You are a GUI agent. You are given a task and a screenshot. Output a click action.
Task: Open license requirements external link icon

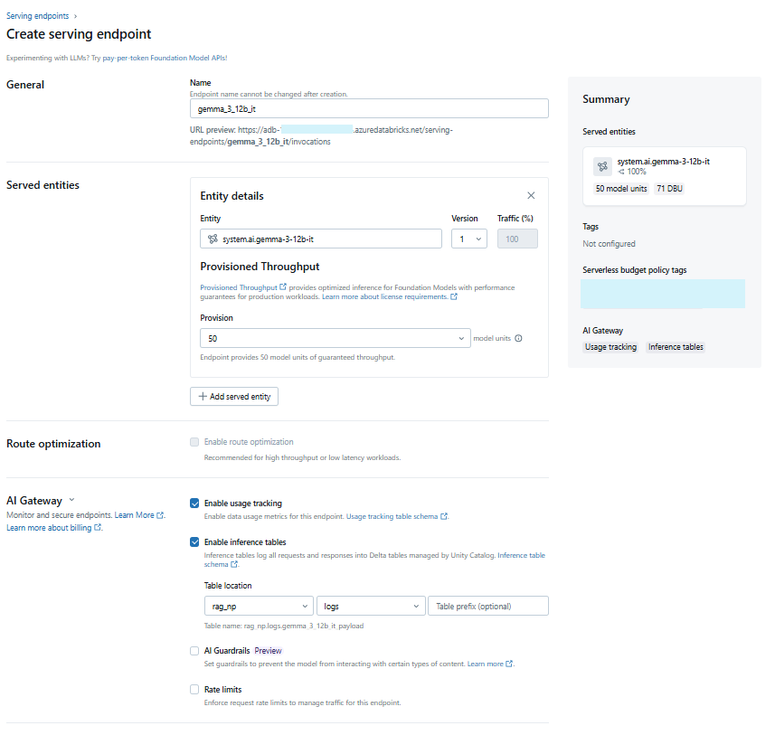pyautogui.click(x=454, y=297)
